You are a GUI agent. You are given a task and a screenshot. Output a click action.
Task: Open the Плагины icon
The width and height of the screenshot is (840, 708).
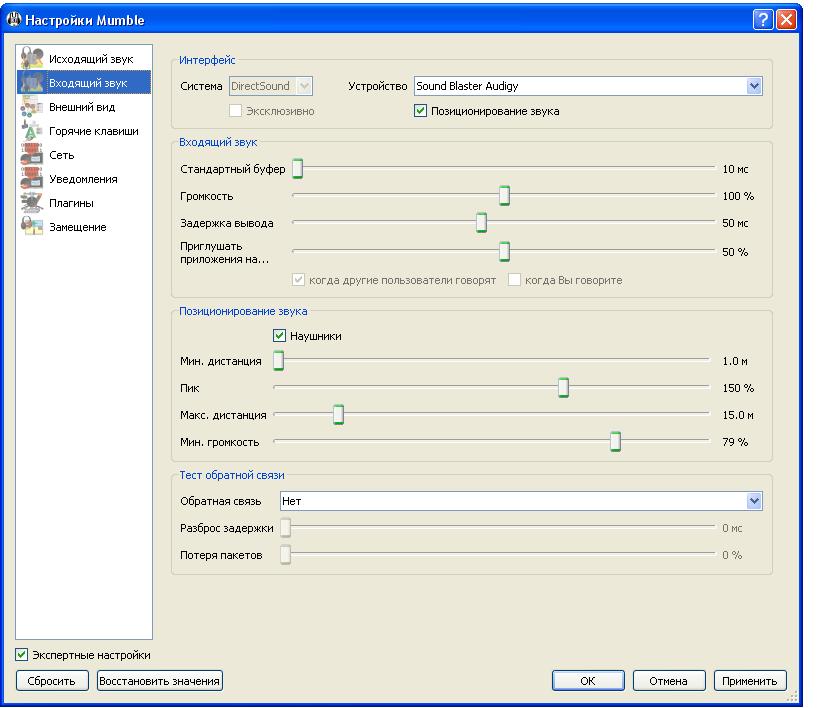pyautogui.click(x=32, y=203)
